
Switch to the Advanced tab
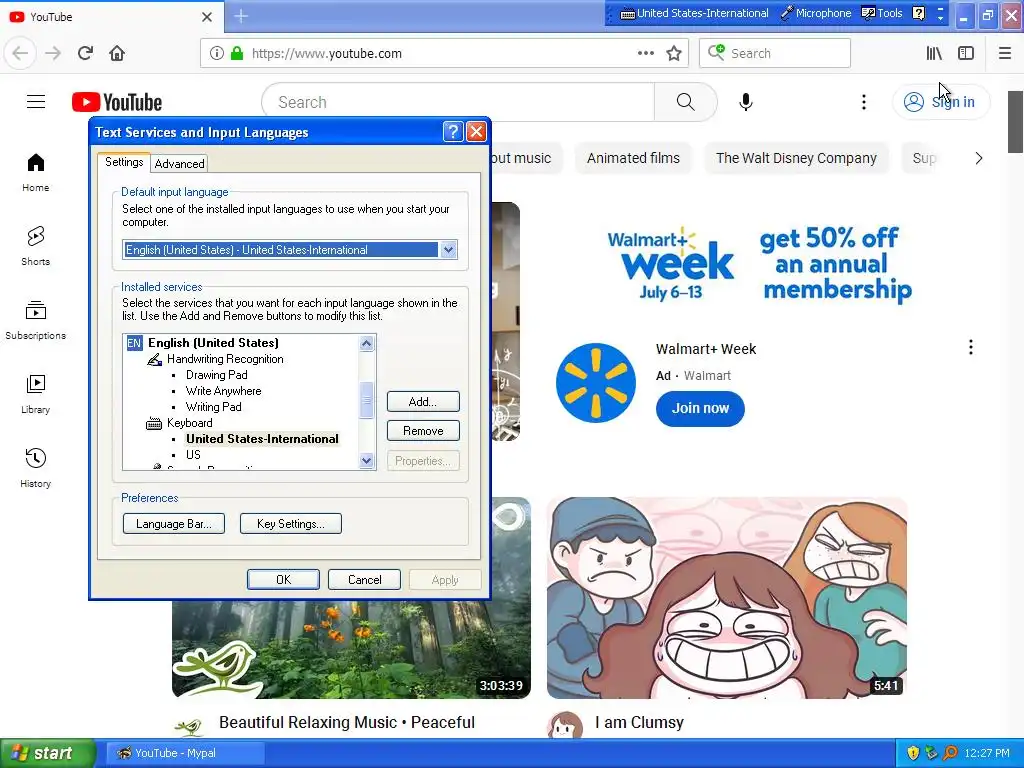click(180, 163)
